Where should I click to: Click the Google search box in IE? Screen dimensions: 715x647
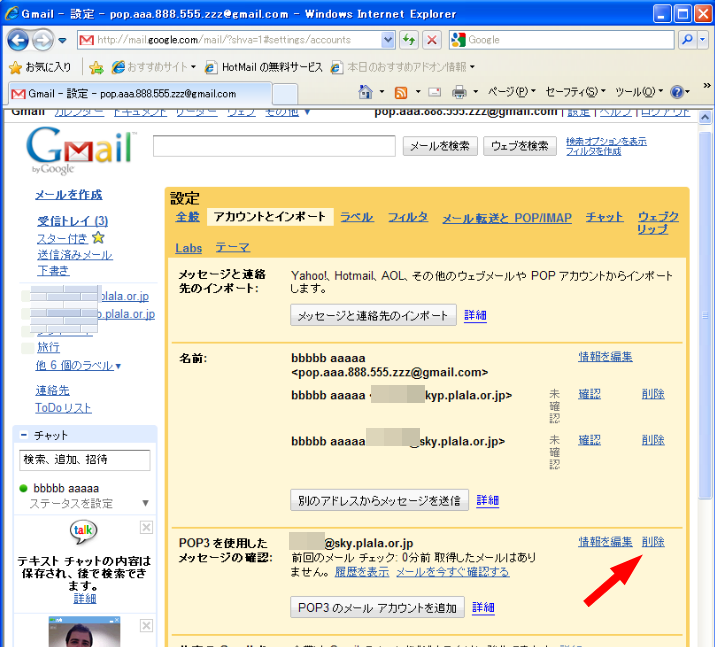[x=561, y=40]
